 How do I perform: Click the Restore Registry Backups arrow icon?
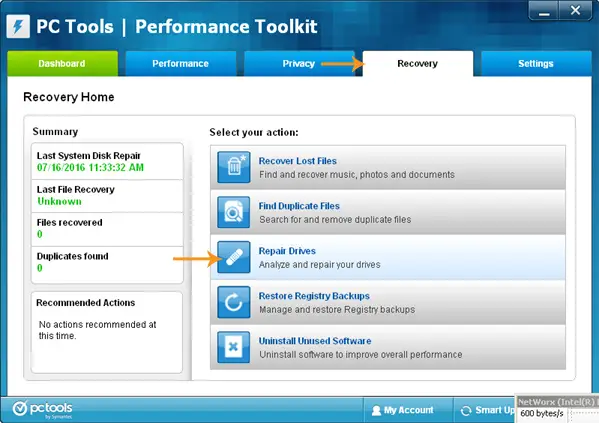[234, 302]
